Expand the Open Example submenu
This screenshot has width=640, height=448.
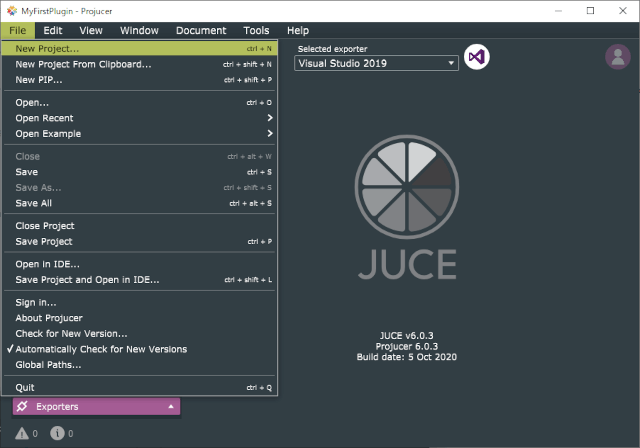click(x=140, y=134)
